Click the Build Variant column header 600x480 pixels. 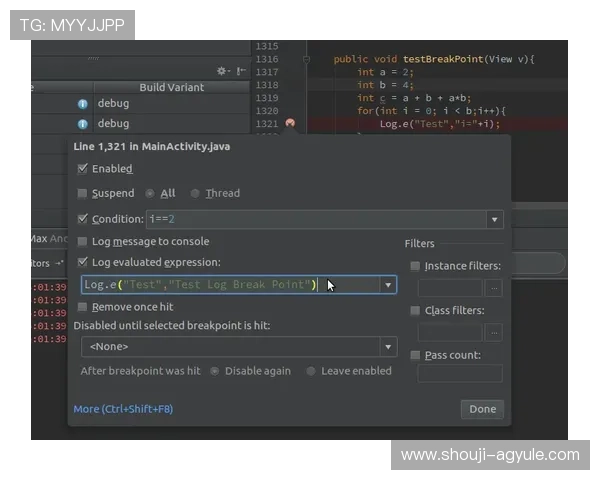tap(171, 88)
